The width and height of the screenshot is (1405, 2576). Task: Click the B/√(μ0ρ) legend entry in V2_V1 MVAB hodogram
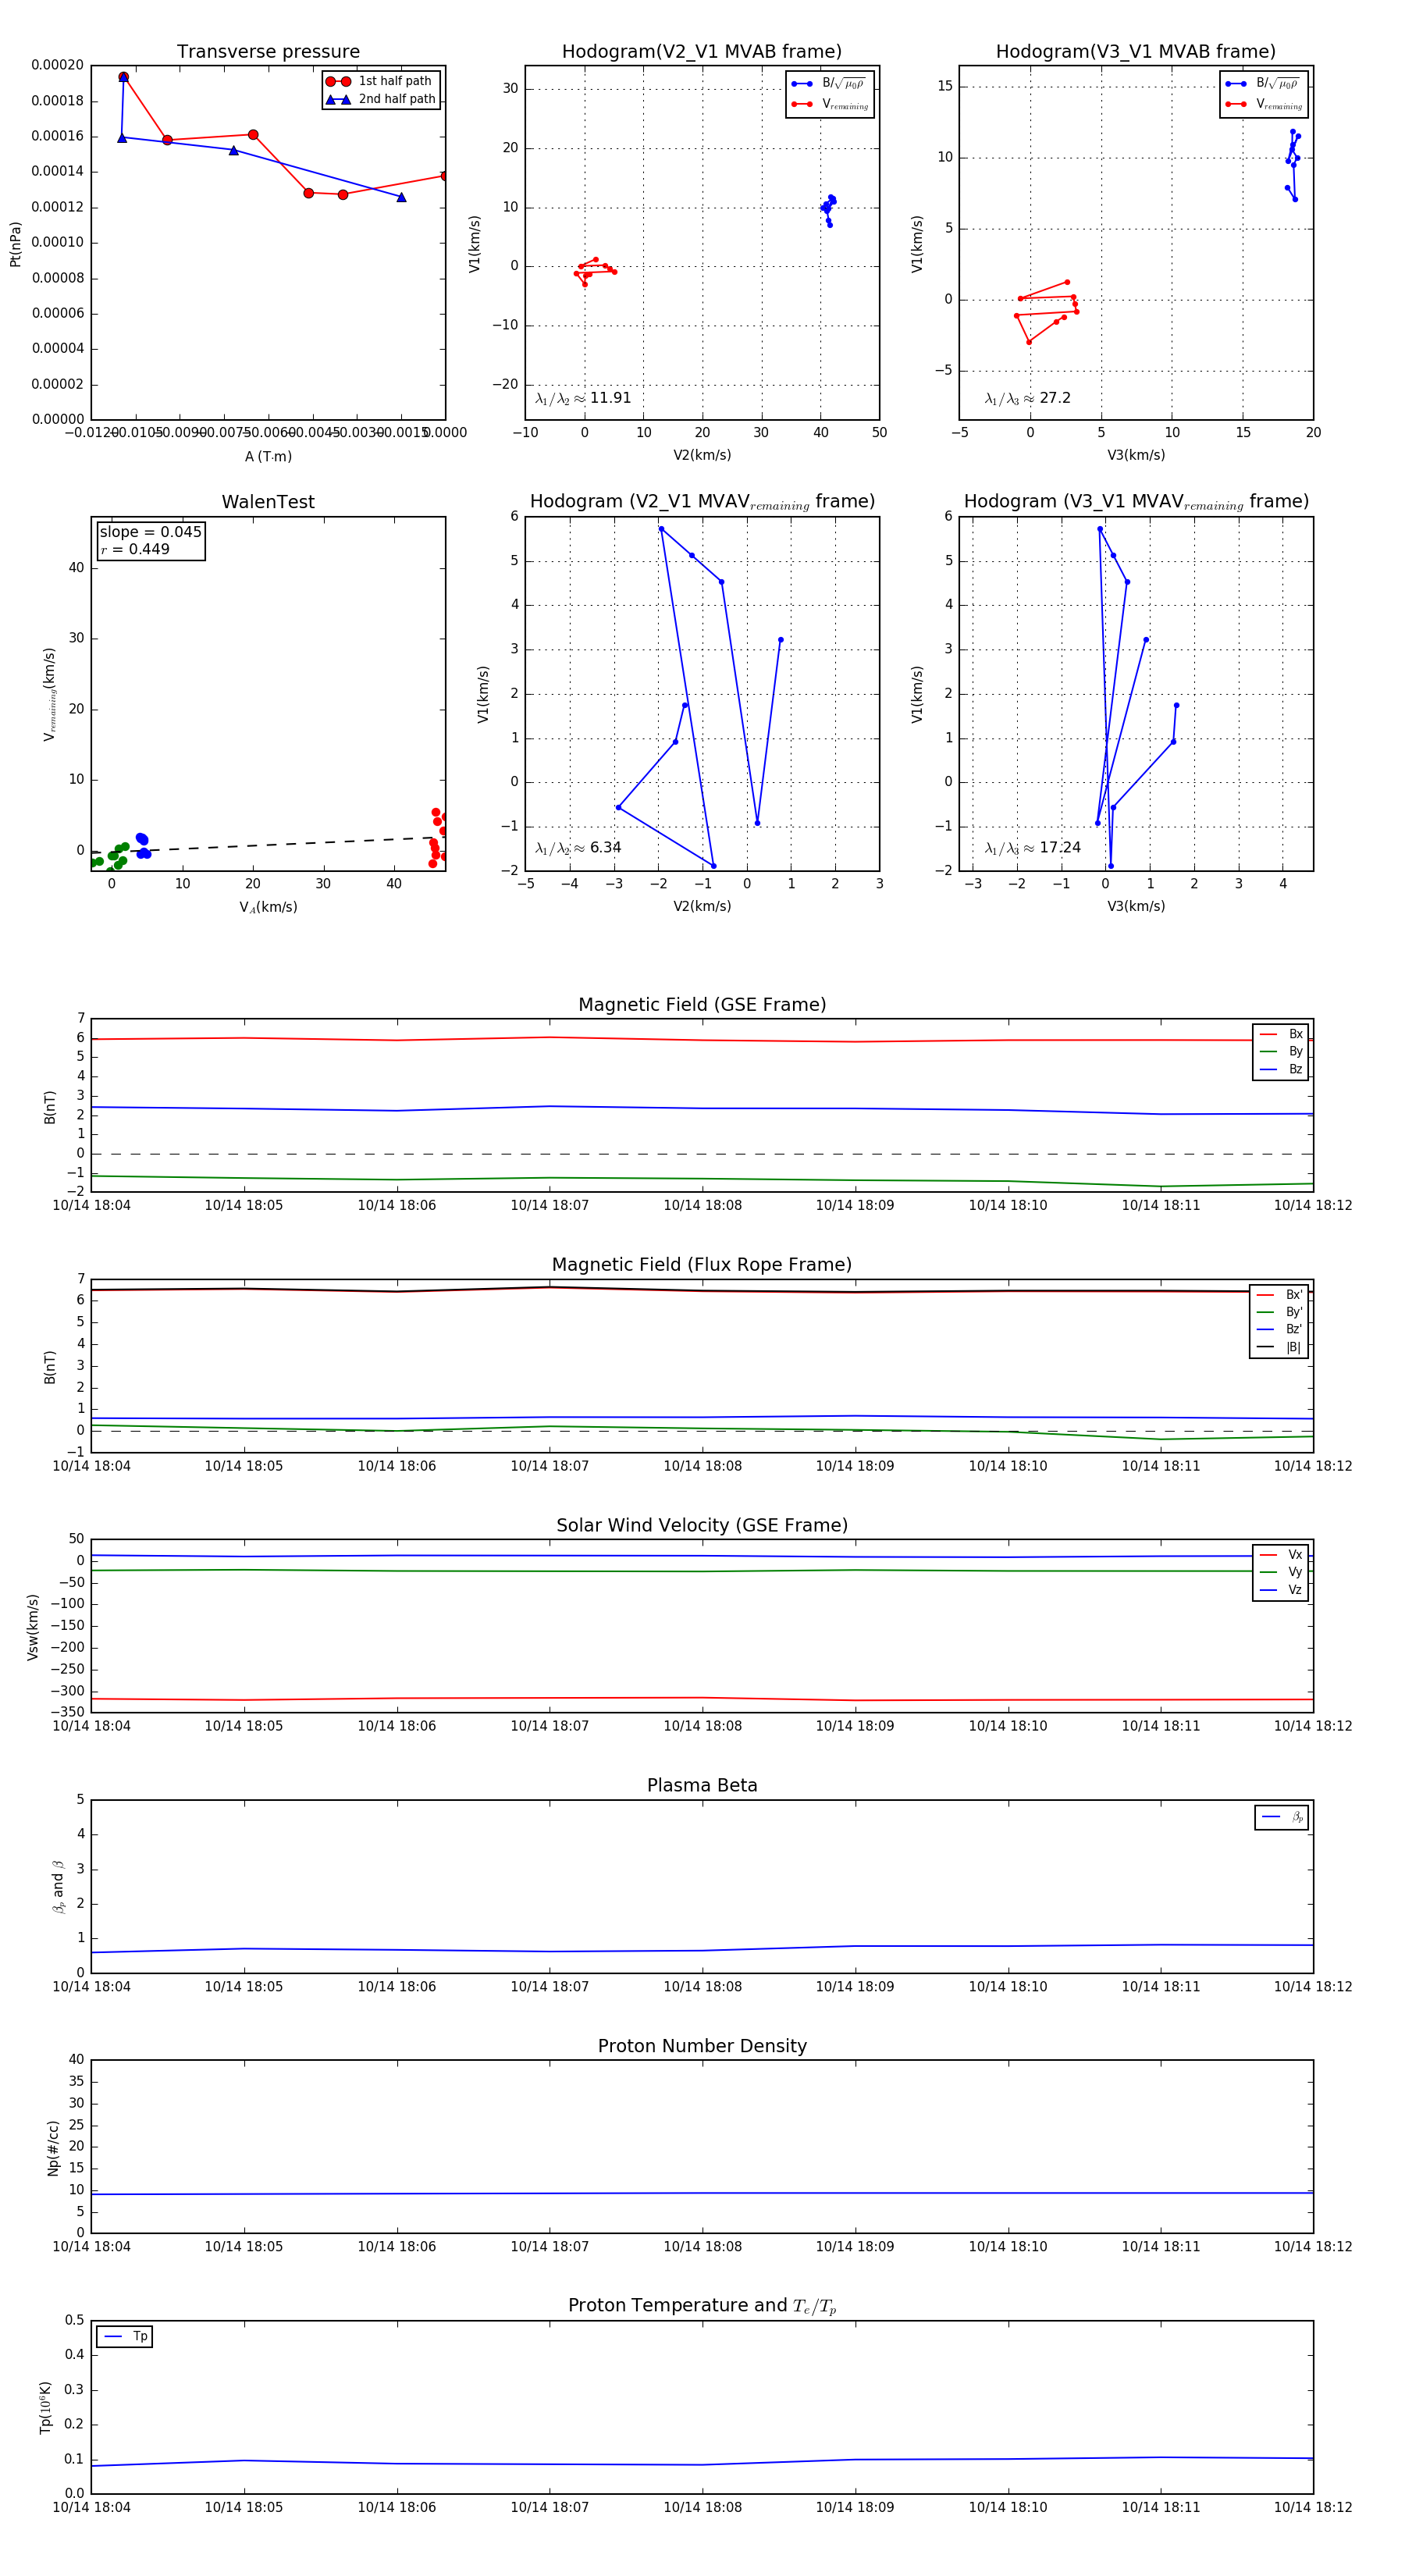pos(829,84)
